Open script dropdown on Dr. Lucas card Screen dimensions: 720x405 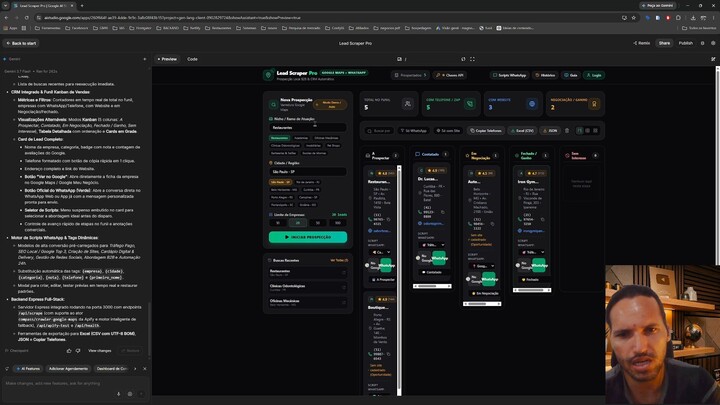[x=432, y=245]
